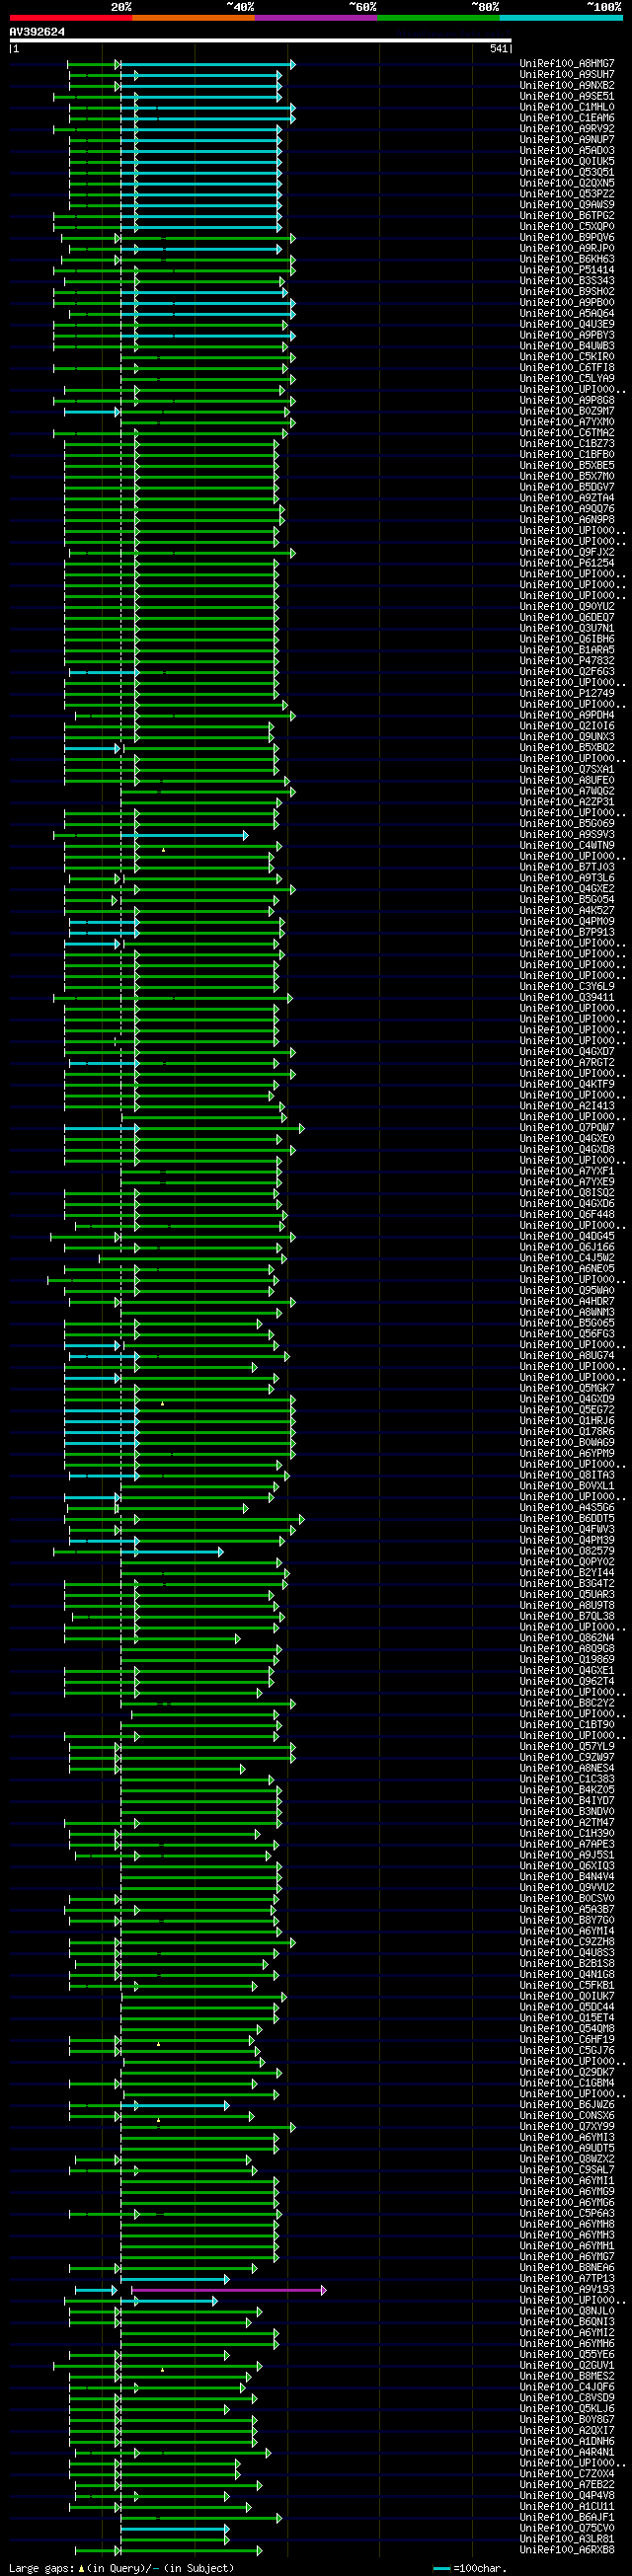
Task: Select UniRef100_P47832 label
Action: pos(567,661)
